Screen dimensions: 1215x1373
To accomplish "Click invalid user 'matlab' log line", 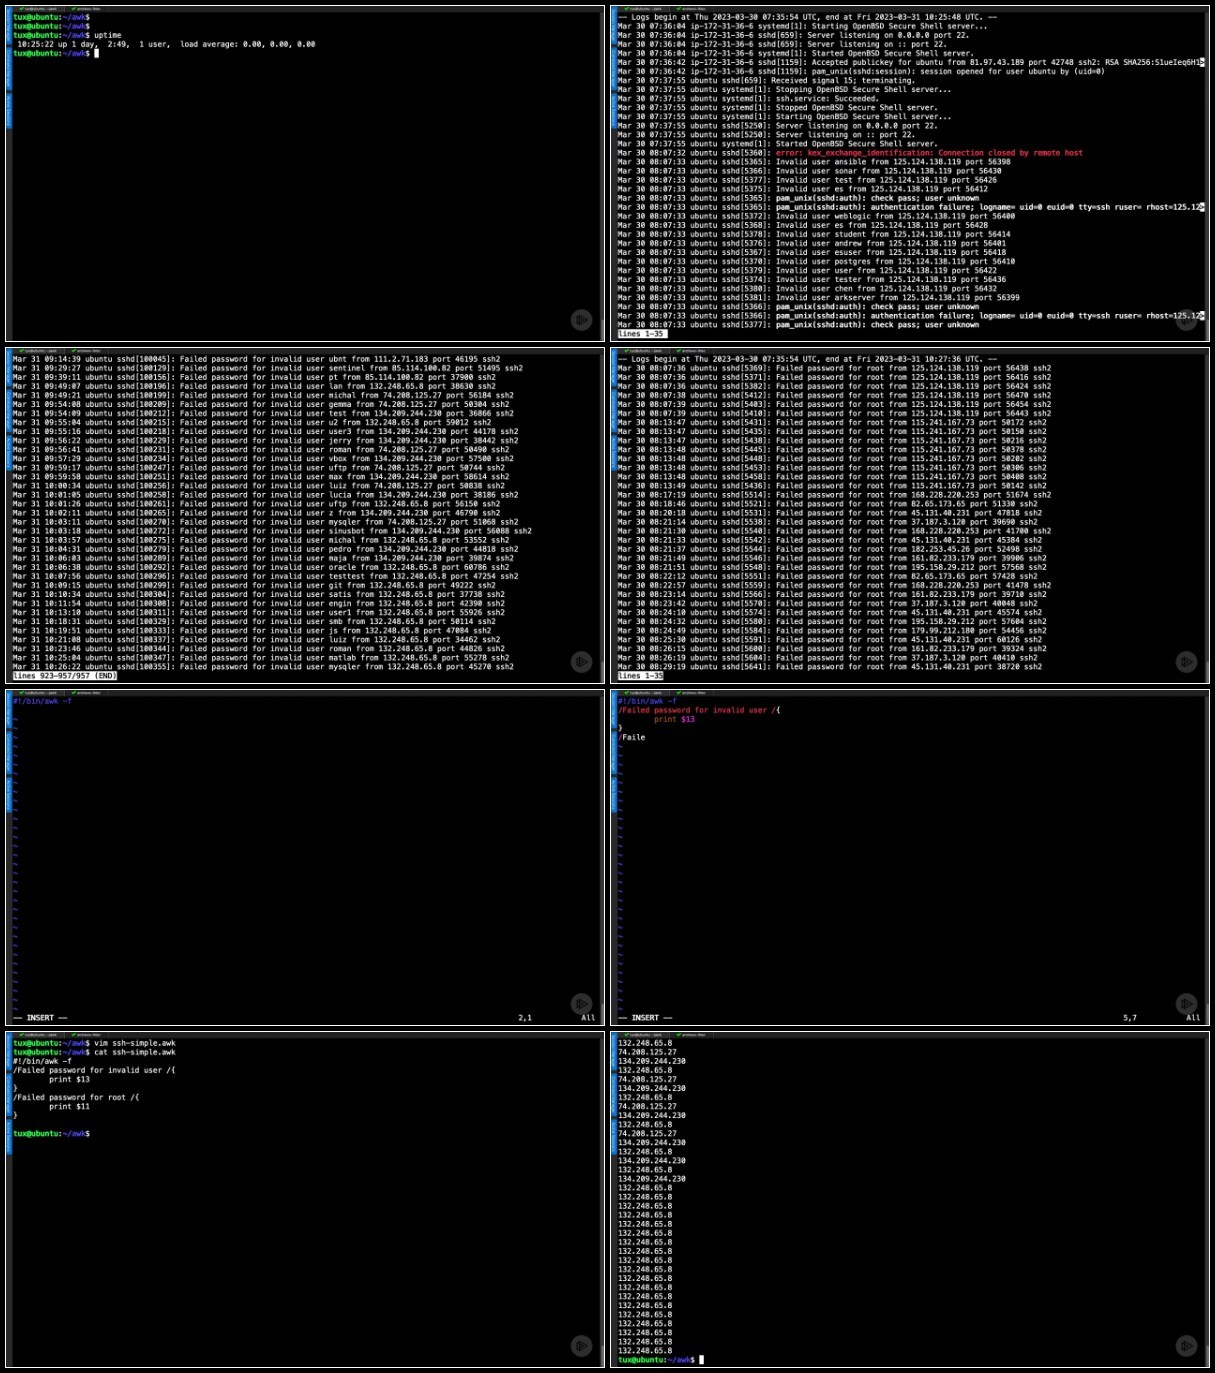I will pos(263,658).
